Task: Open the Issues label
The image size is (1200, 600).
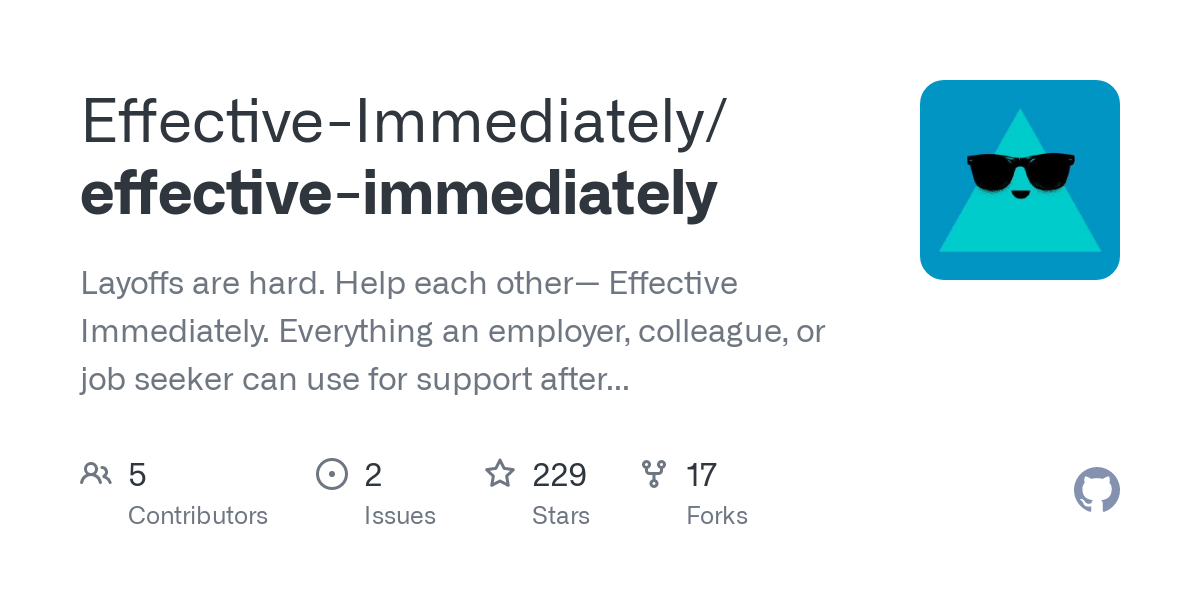Action: [x=400, y=516]
